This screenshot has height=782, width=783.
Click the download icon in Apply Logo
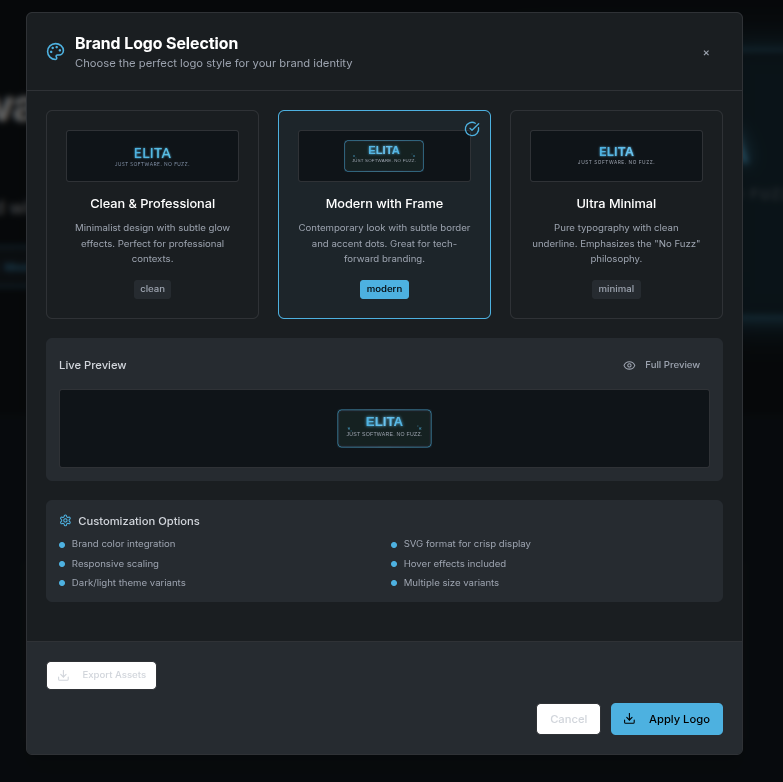[629, 719]
